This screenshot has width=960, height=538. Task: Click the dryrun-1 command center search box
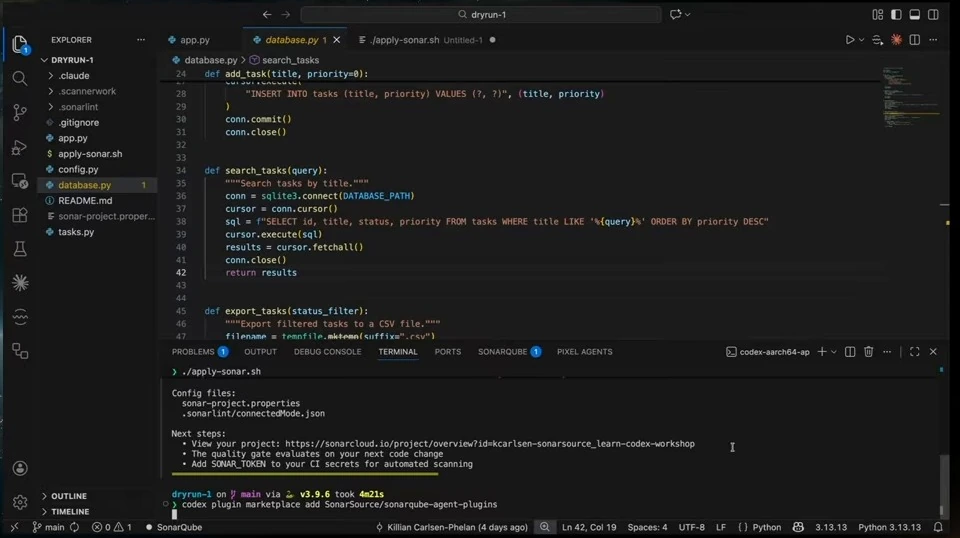point(481,14)
